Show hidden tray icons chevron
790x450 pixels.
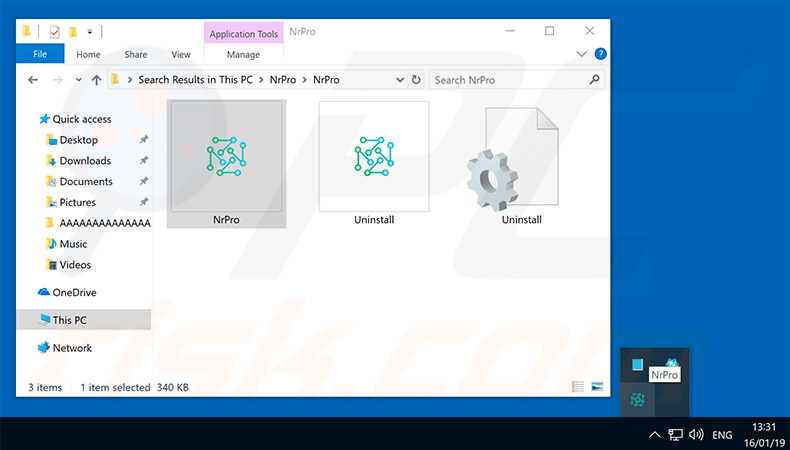click(x=654, y=434)
